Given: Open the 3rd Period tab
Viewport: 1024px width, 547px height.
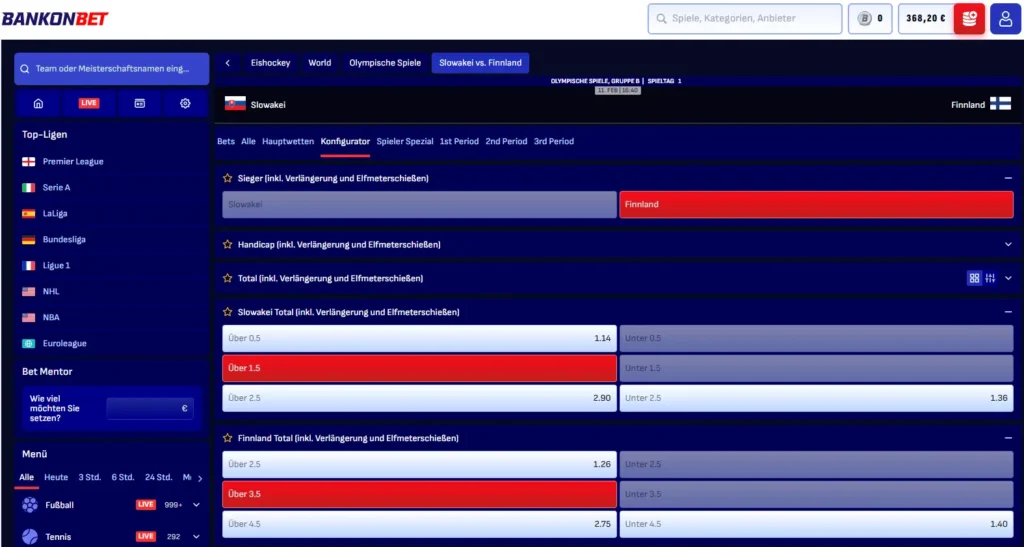Looking at the screenshot, I should [x=554, y=142].
